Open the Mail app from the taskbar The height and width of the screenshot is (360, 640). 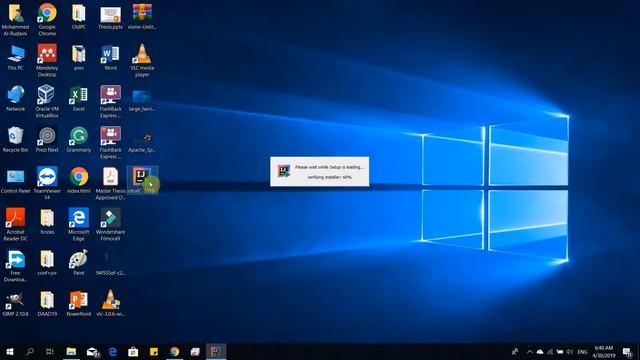coord(92,351)
